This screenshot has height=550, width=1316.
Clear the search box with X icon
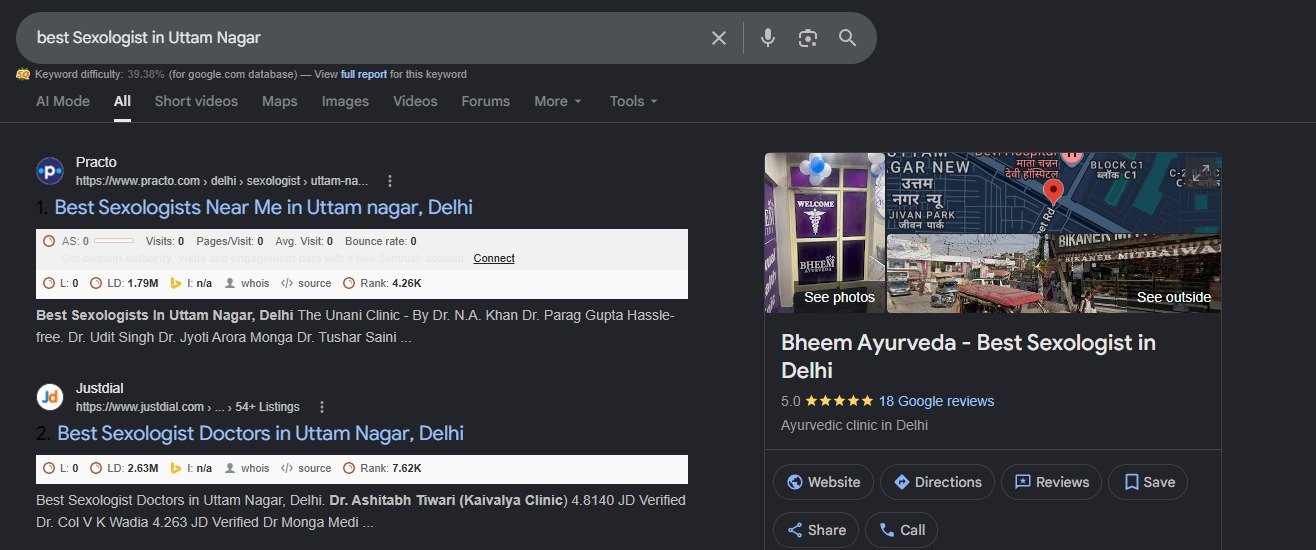[719, 38]
